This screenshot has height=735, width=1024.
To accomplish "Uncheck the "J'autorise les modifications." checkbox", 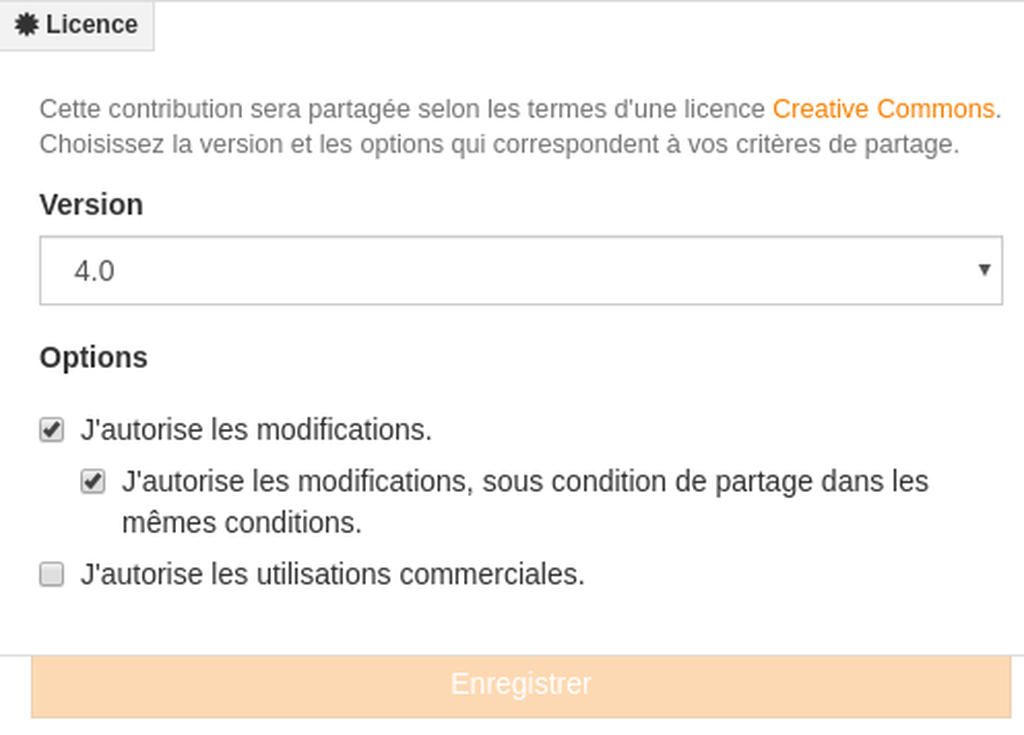I will 52,430.
